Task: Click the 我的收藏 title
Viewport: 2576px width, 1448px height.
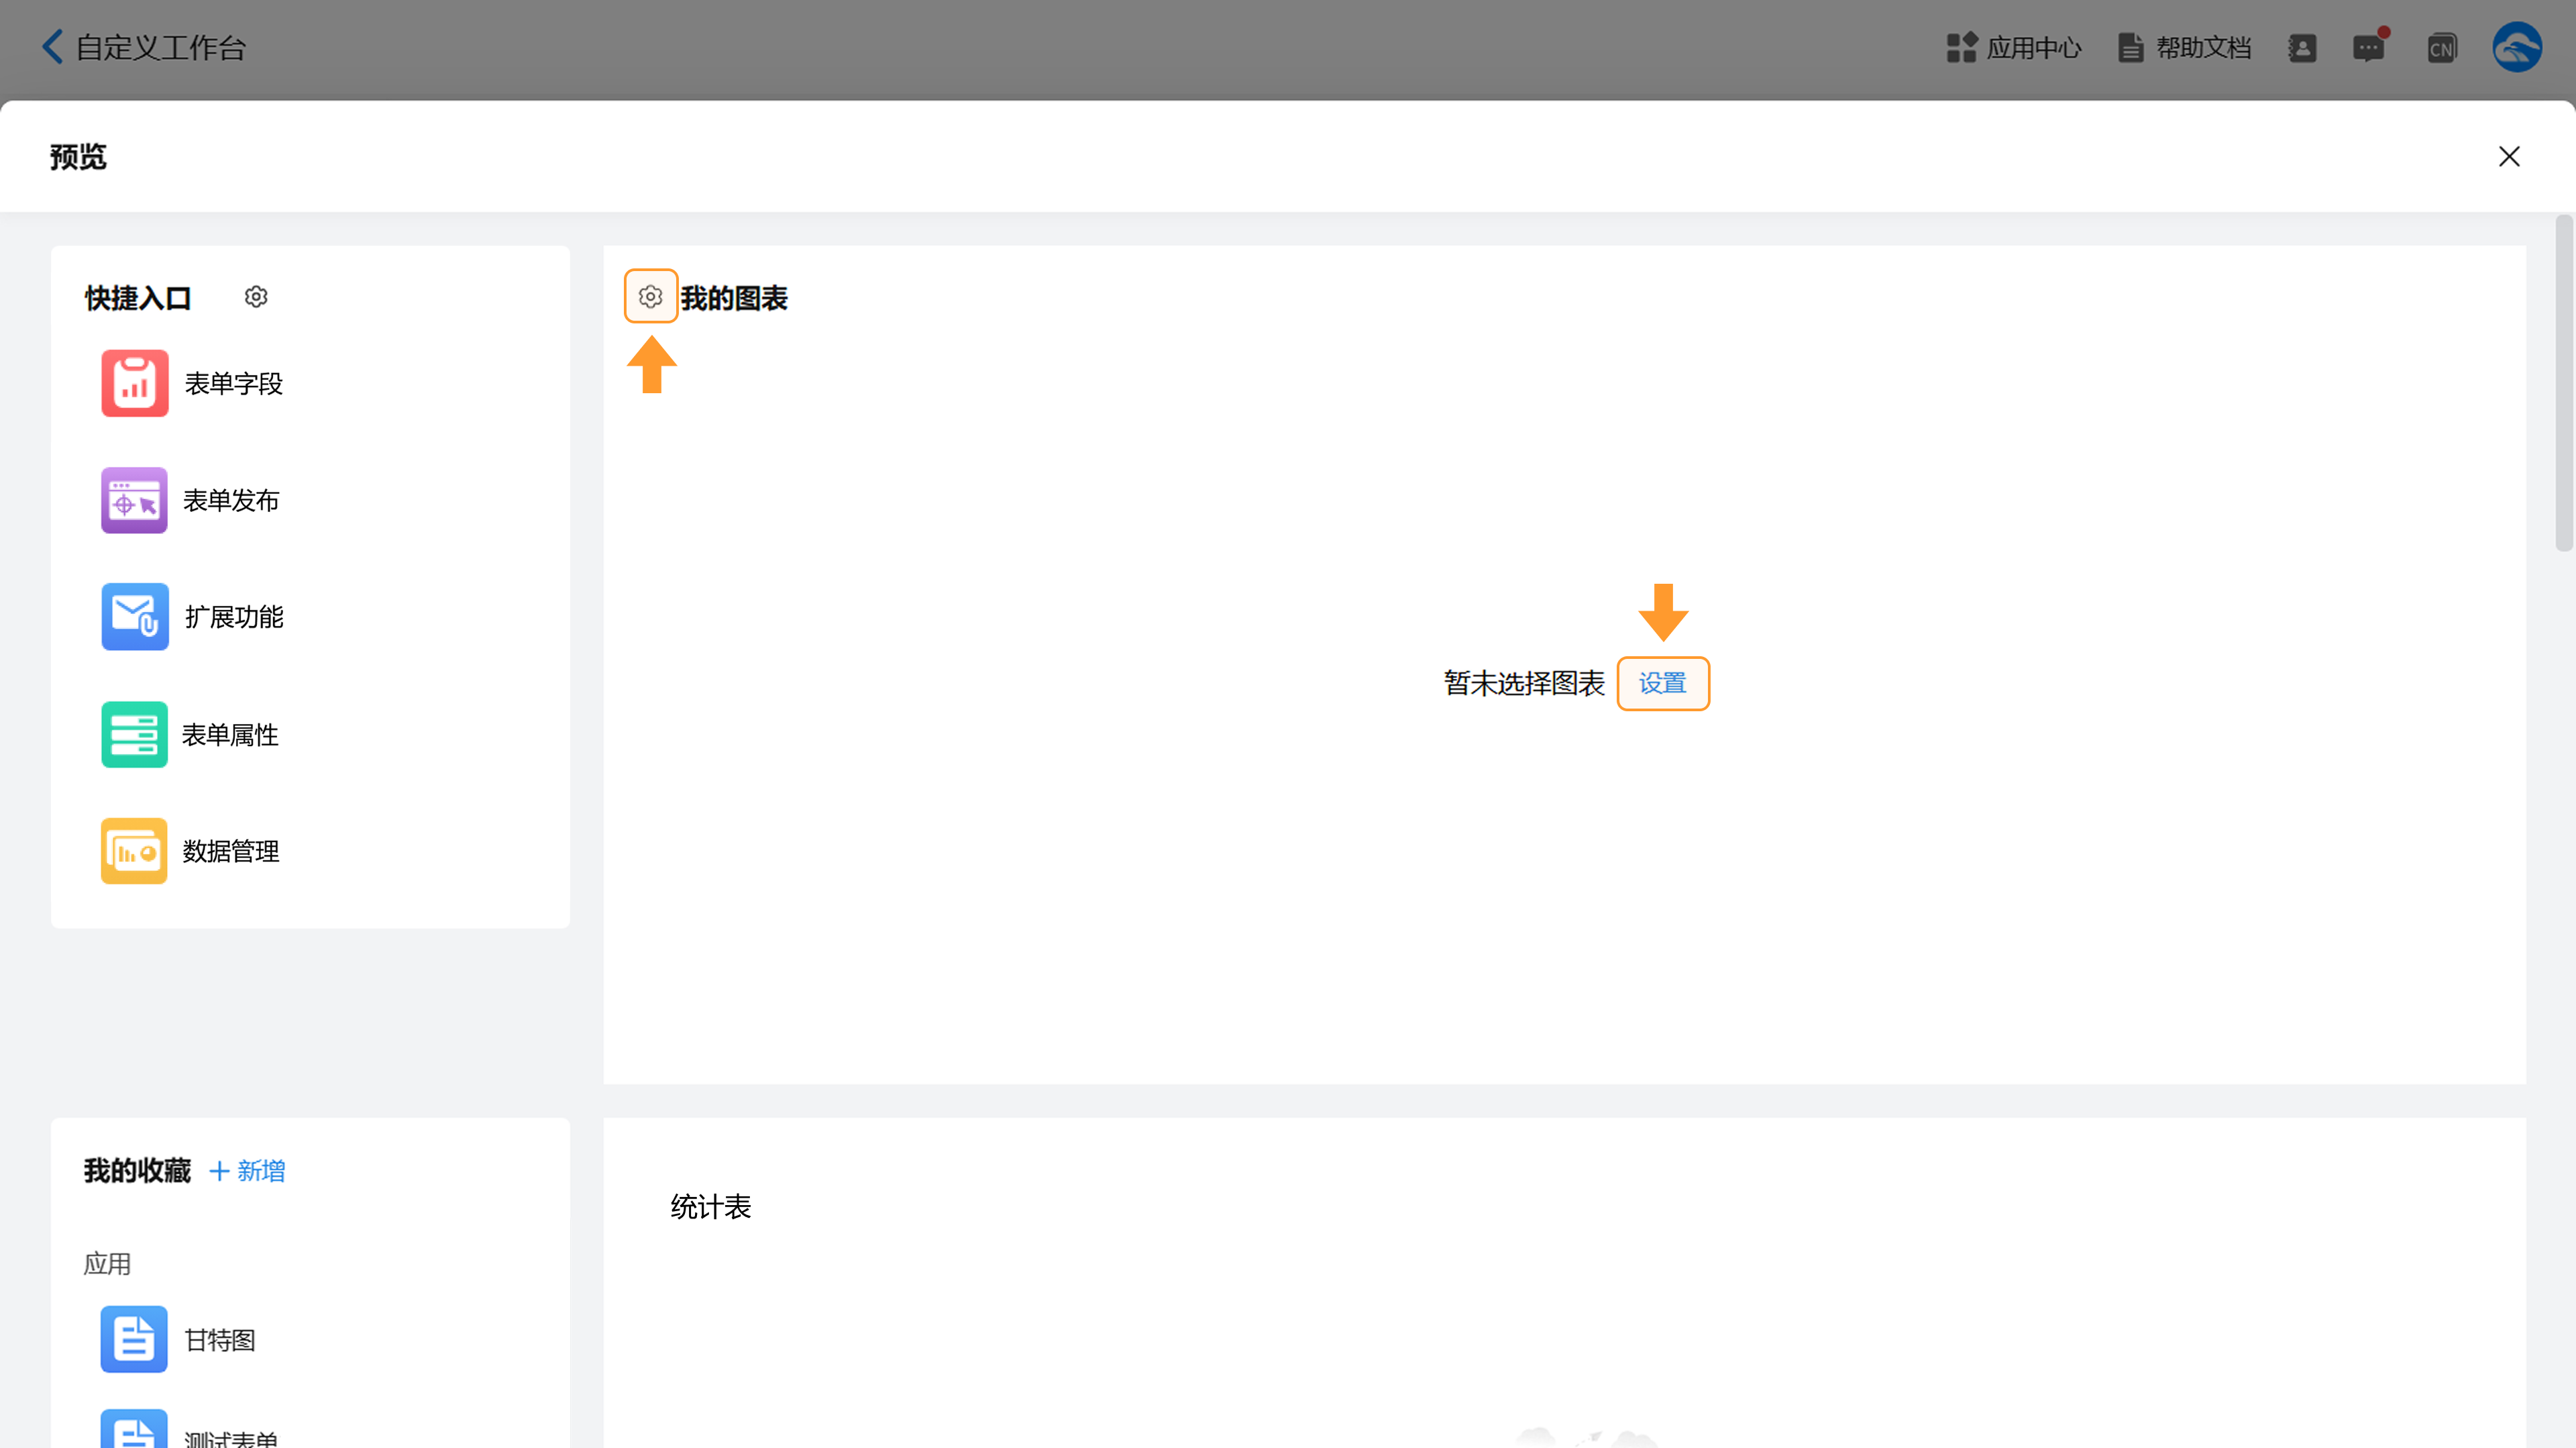Action: point(138,1171)
